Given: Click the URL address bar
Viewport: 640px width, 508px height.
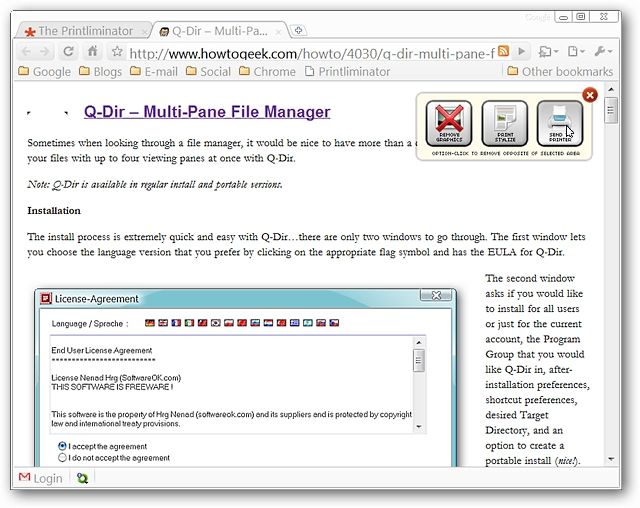Looking at the screenshot, I should click(x=311, y=53).
